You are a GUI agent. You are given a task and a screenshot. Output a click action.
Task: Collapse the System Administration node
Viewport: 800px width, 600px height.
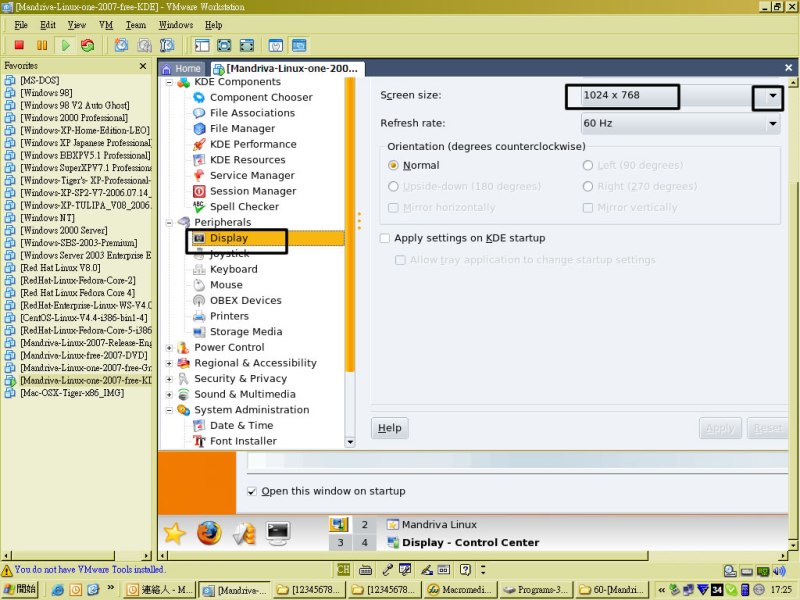pos(169,410)
